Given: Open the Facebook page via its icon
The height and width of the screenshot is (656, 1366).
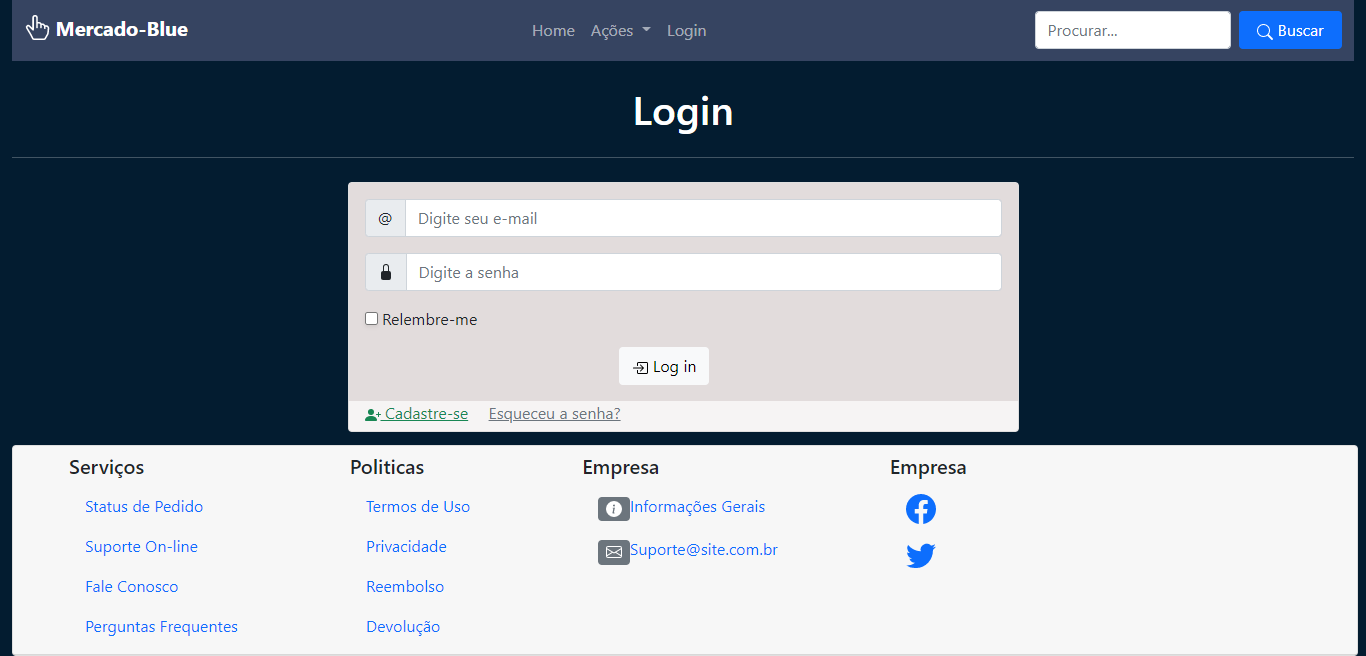Looking at the screenshot, I should 920,509.
